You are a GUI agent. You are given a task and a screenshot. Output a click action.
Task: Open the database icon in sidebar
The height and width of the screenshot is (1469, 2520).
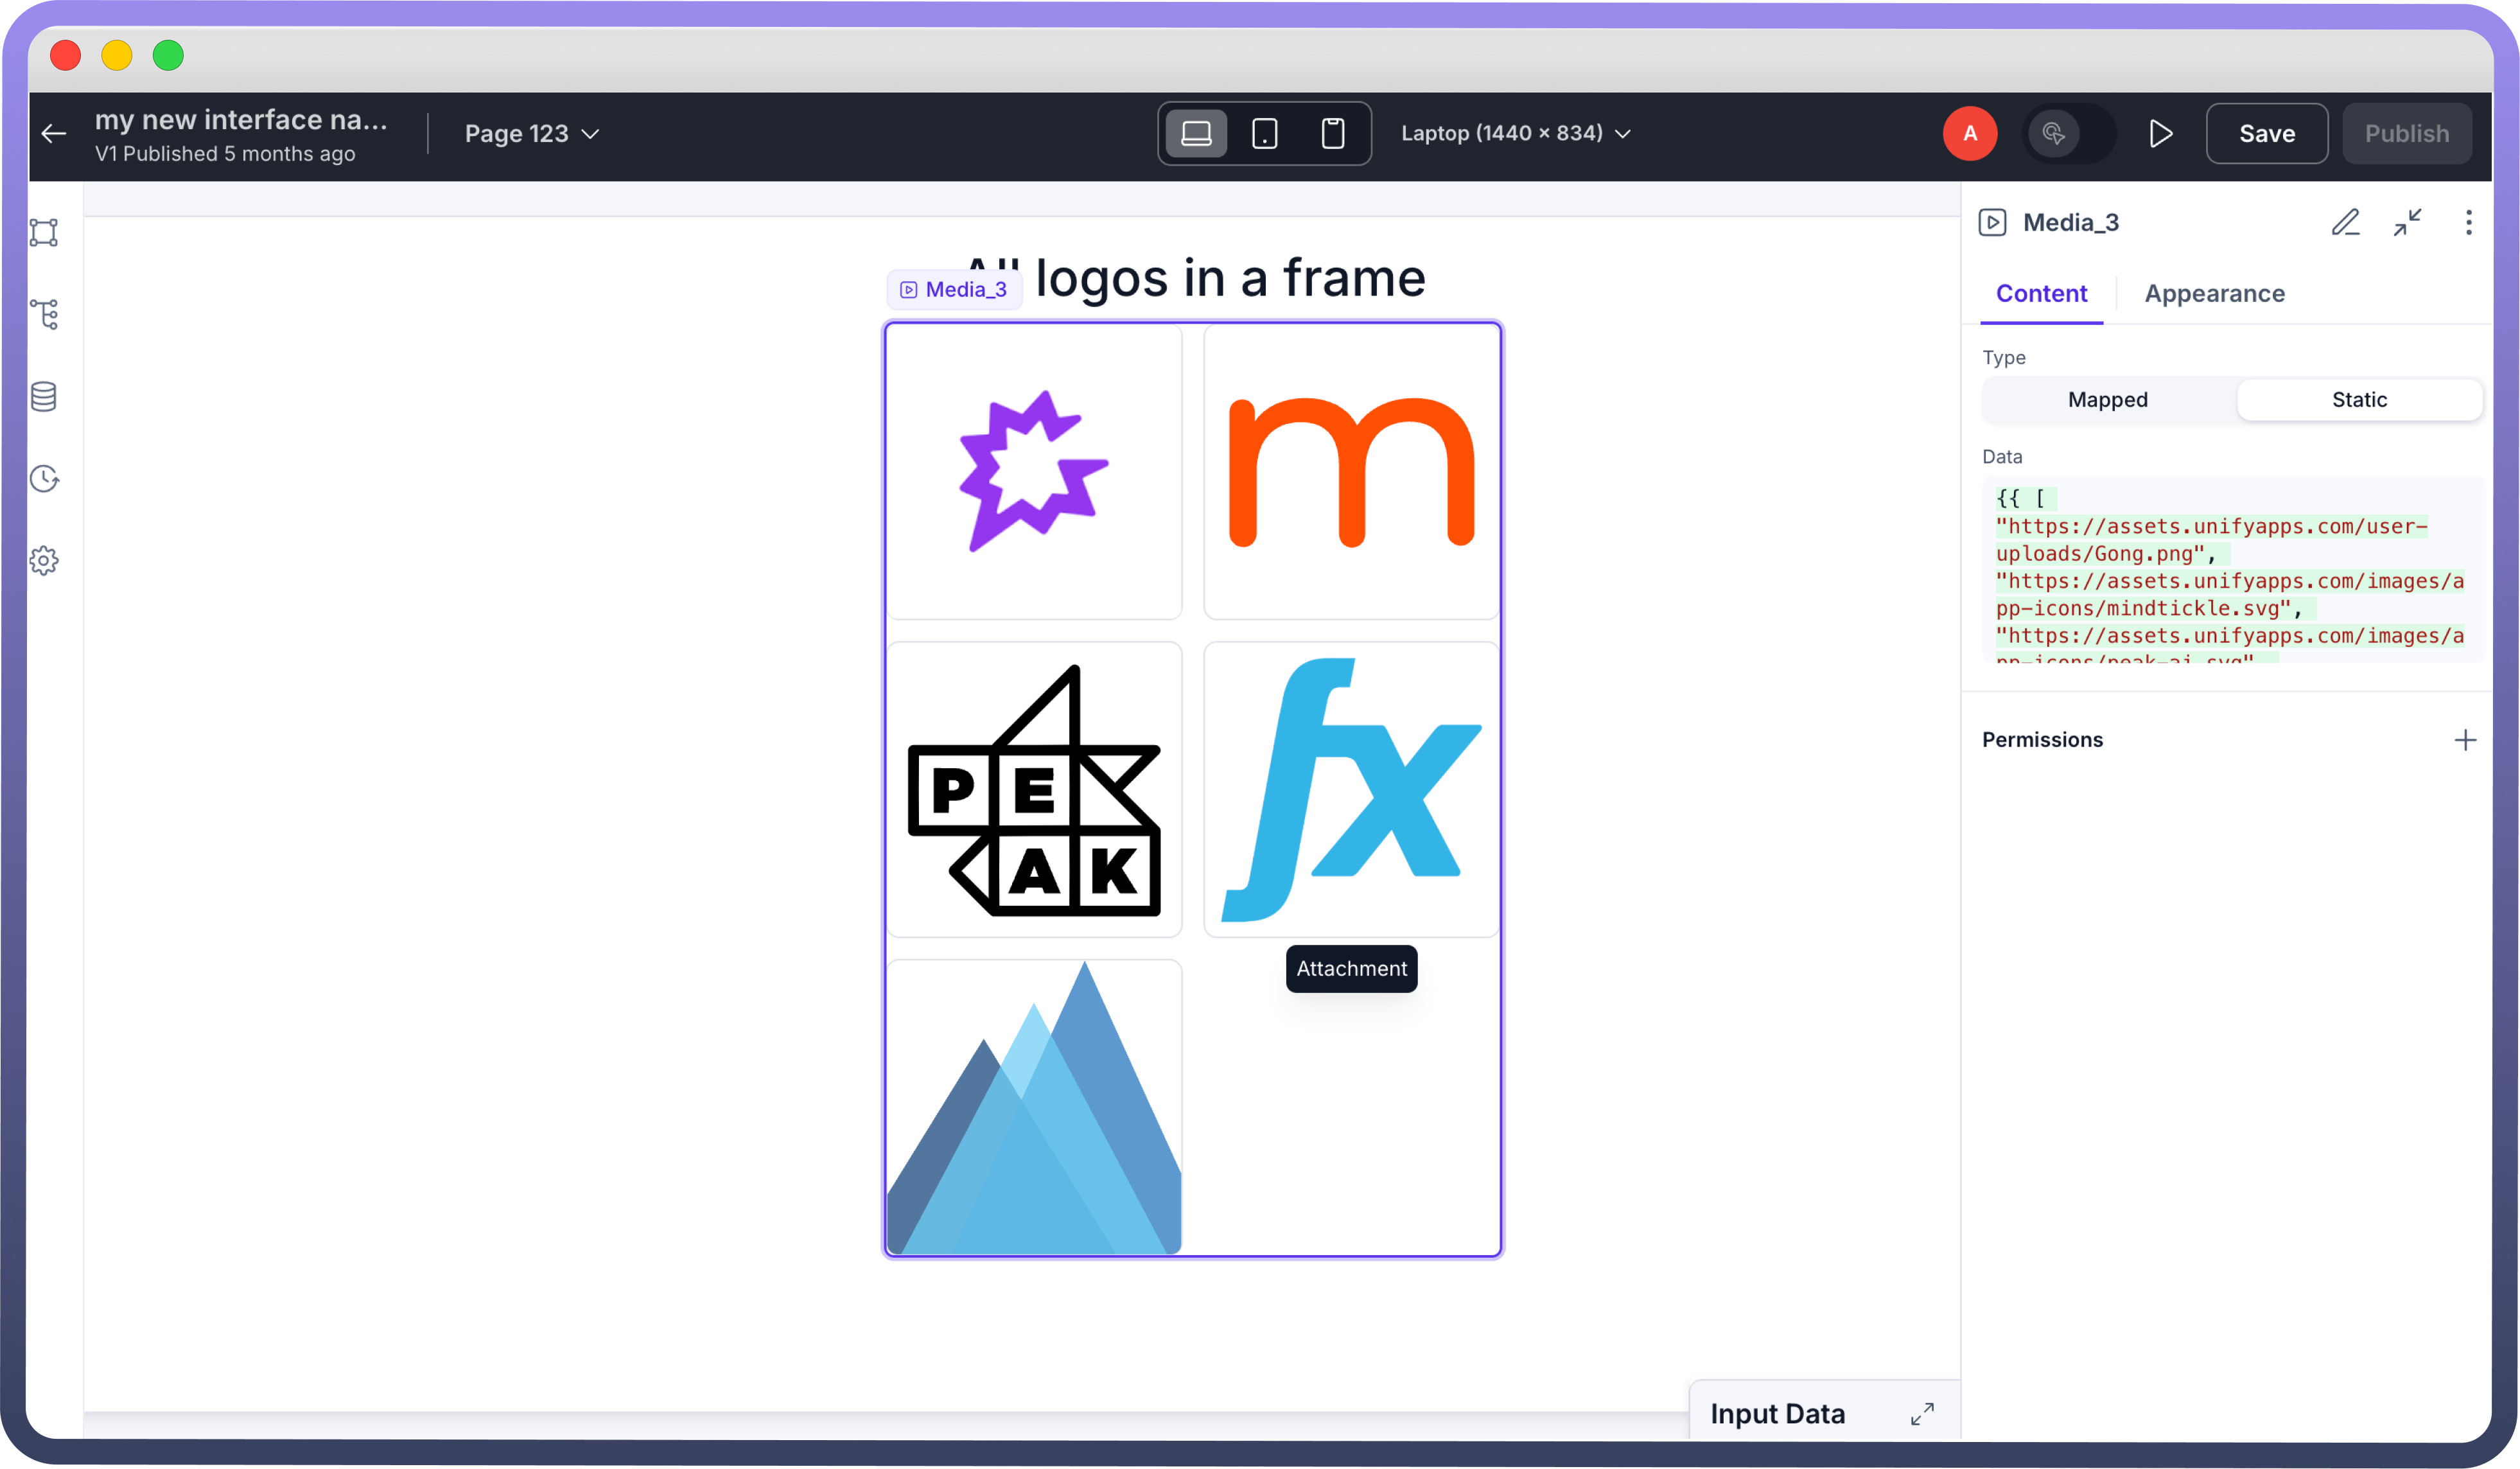click(44, 396)
